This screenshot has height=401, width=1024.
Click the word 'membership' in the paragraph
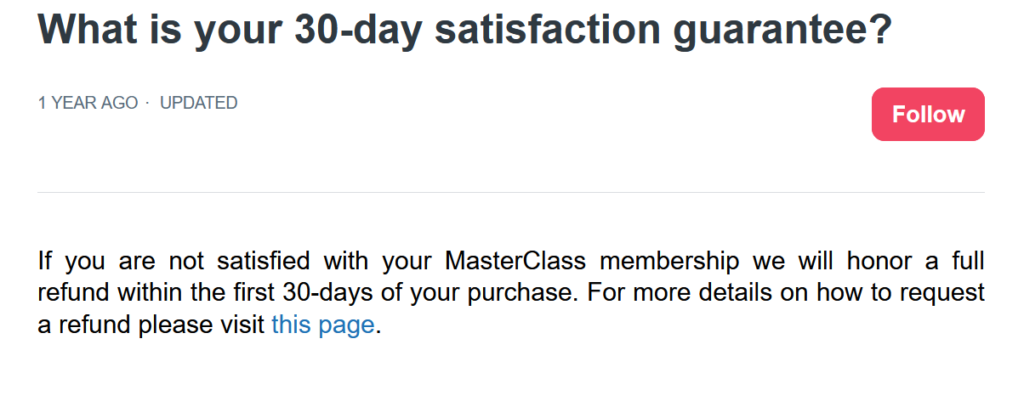point(670,261)
